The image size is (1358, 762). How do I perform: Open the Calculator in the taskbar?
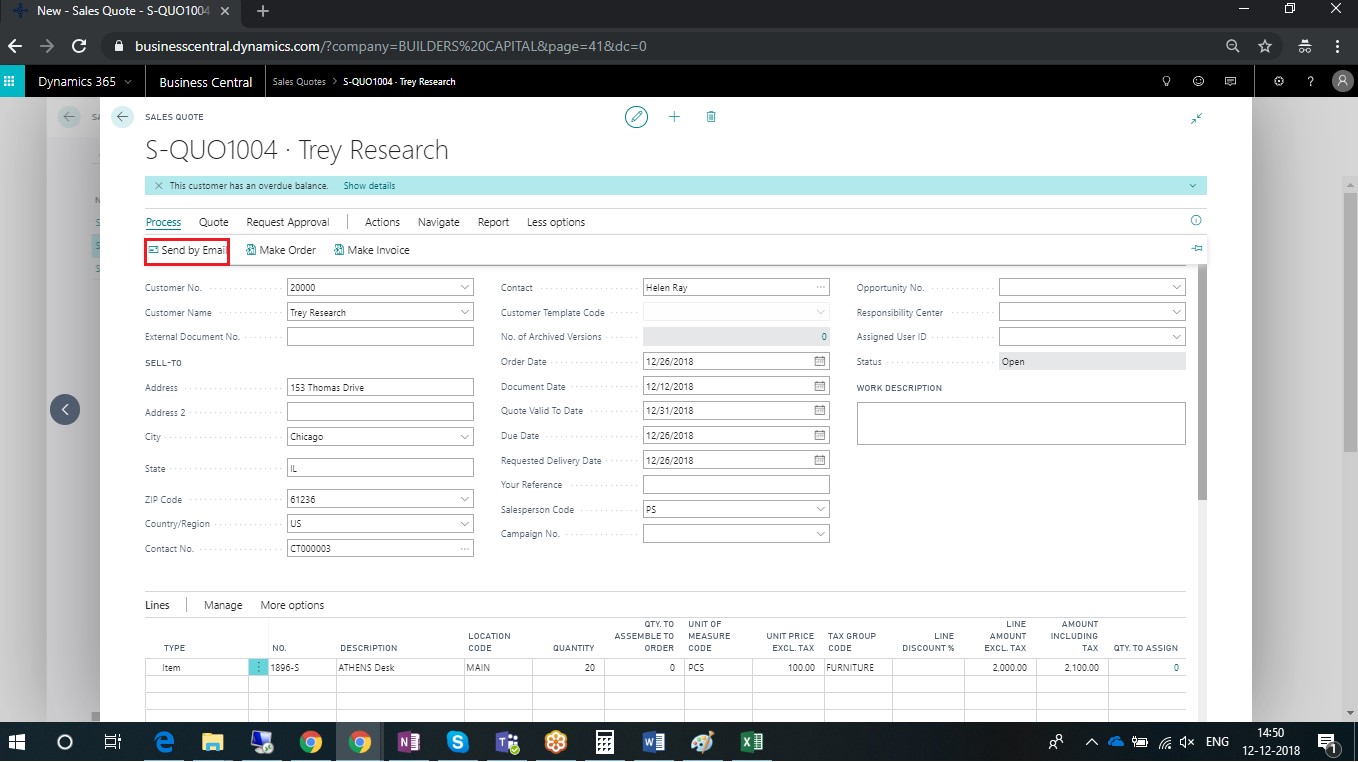point(604,743)
